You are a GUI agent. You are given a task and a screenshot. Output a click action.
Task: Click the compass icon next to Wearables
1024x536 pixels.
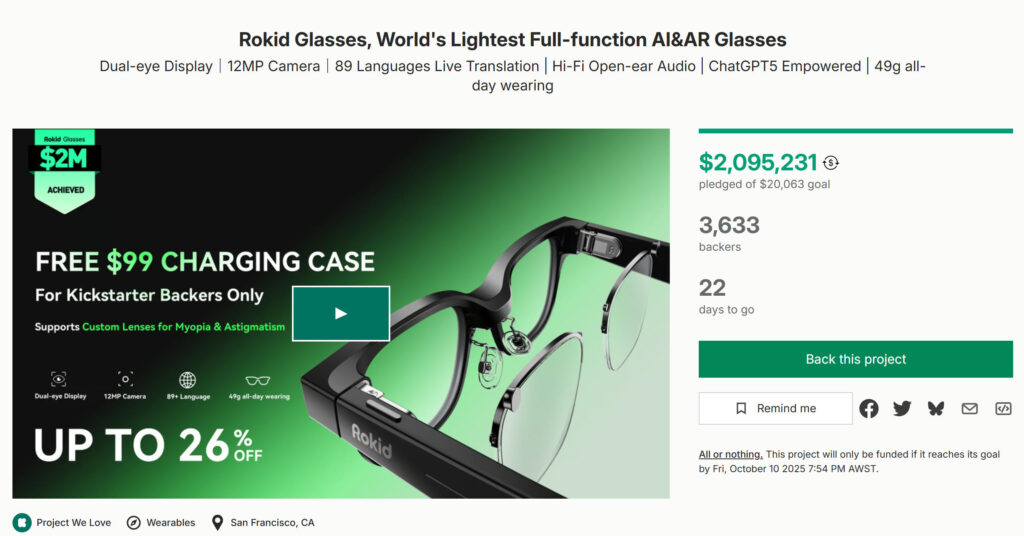133,522
